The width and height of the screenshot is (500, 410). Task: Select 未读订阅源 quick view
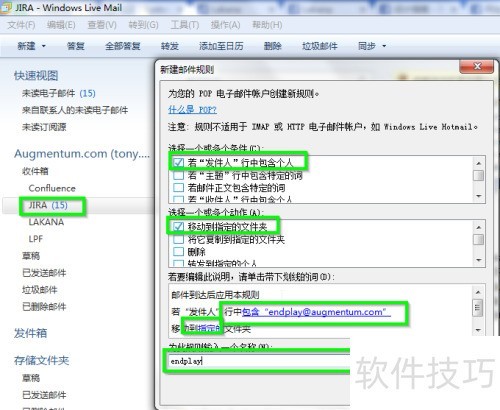(x=44, y=127)
